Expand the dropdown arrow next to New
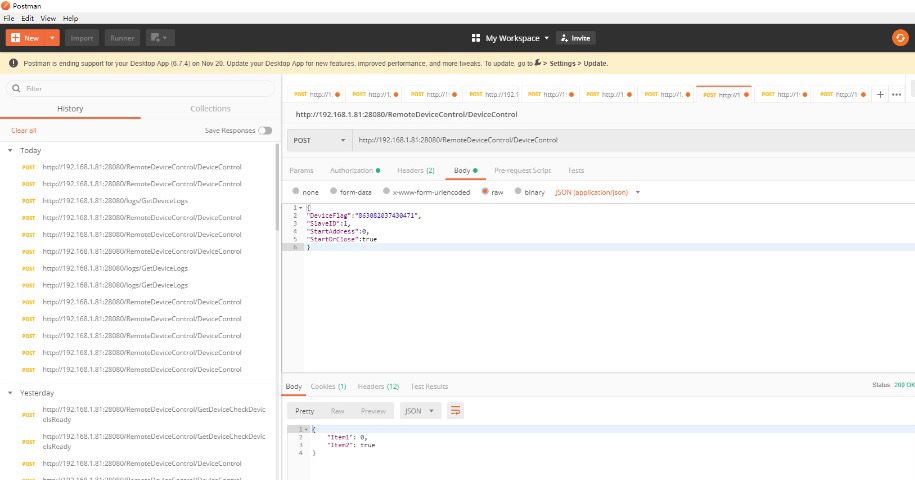915x480 pixels. [x=53, y=38]
